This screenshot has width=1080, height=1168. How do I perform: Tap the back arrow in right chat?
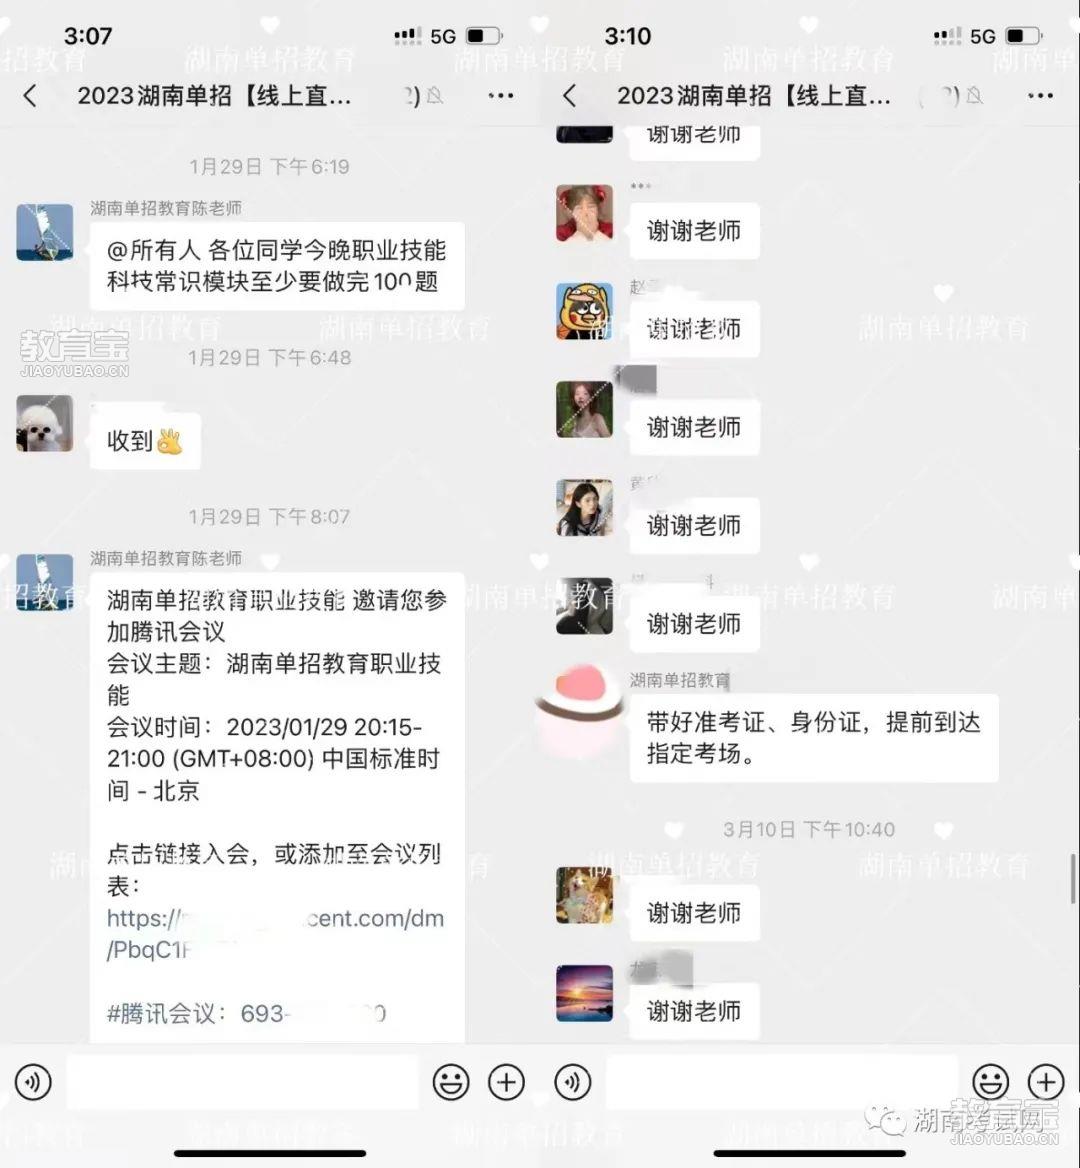pos(570,95)
